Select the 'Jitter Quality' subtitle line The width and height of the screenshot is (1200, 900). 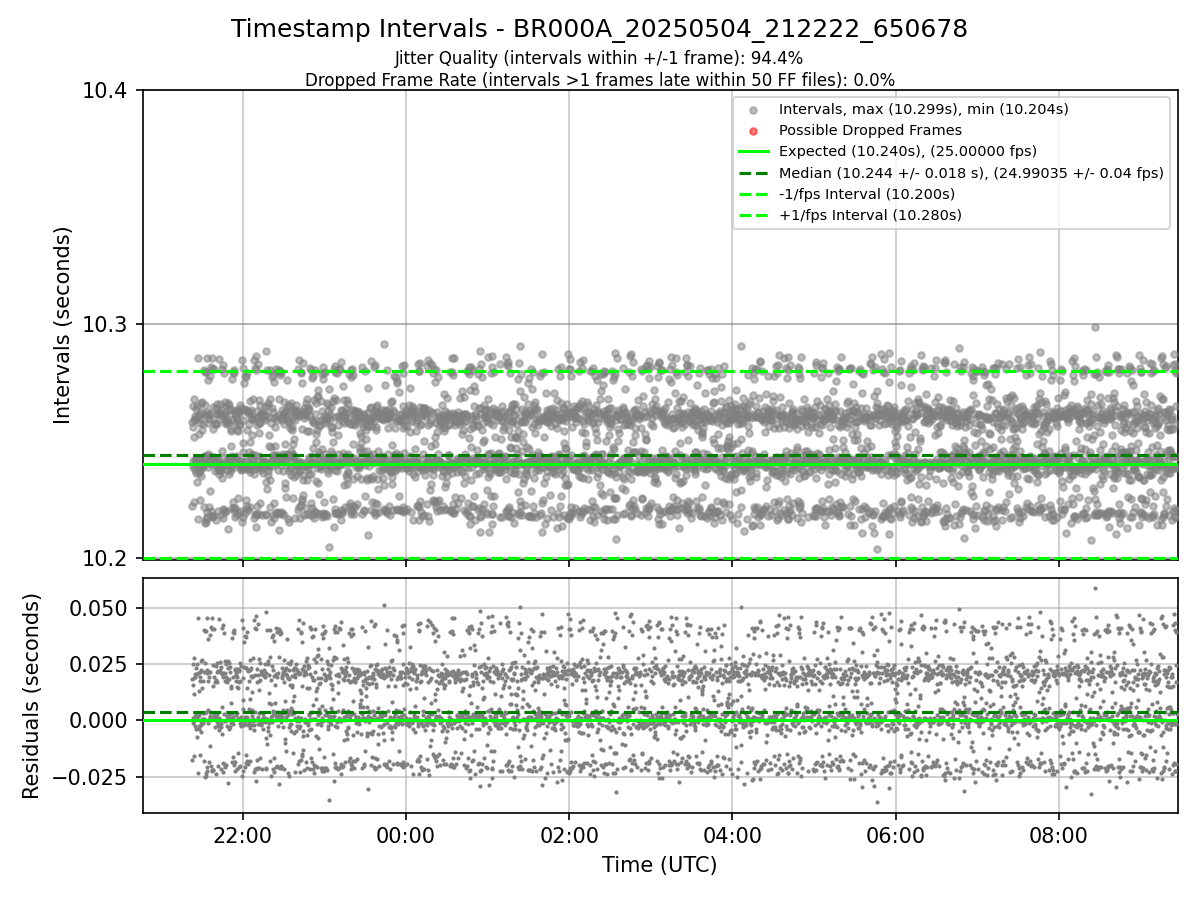(x=599, y=58)
